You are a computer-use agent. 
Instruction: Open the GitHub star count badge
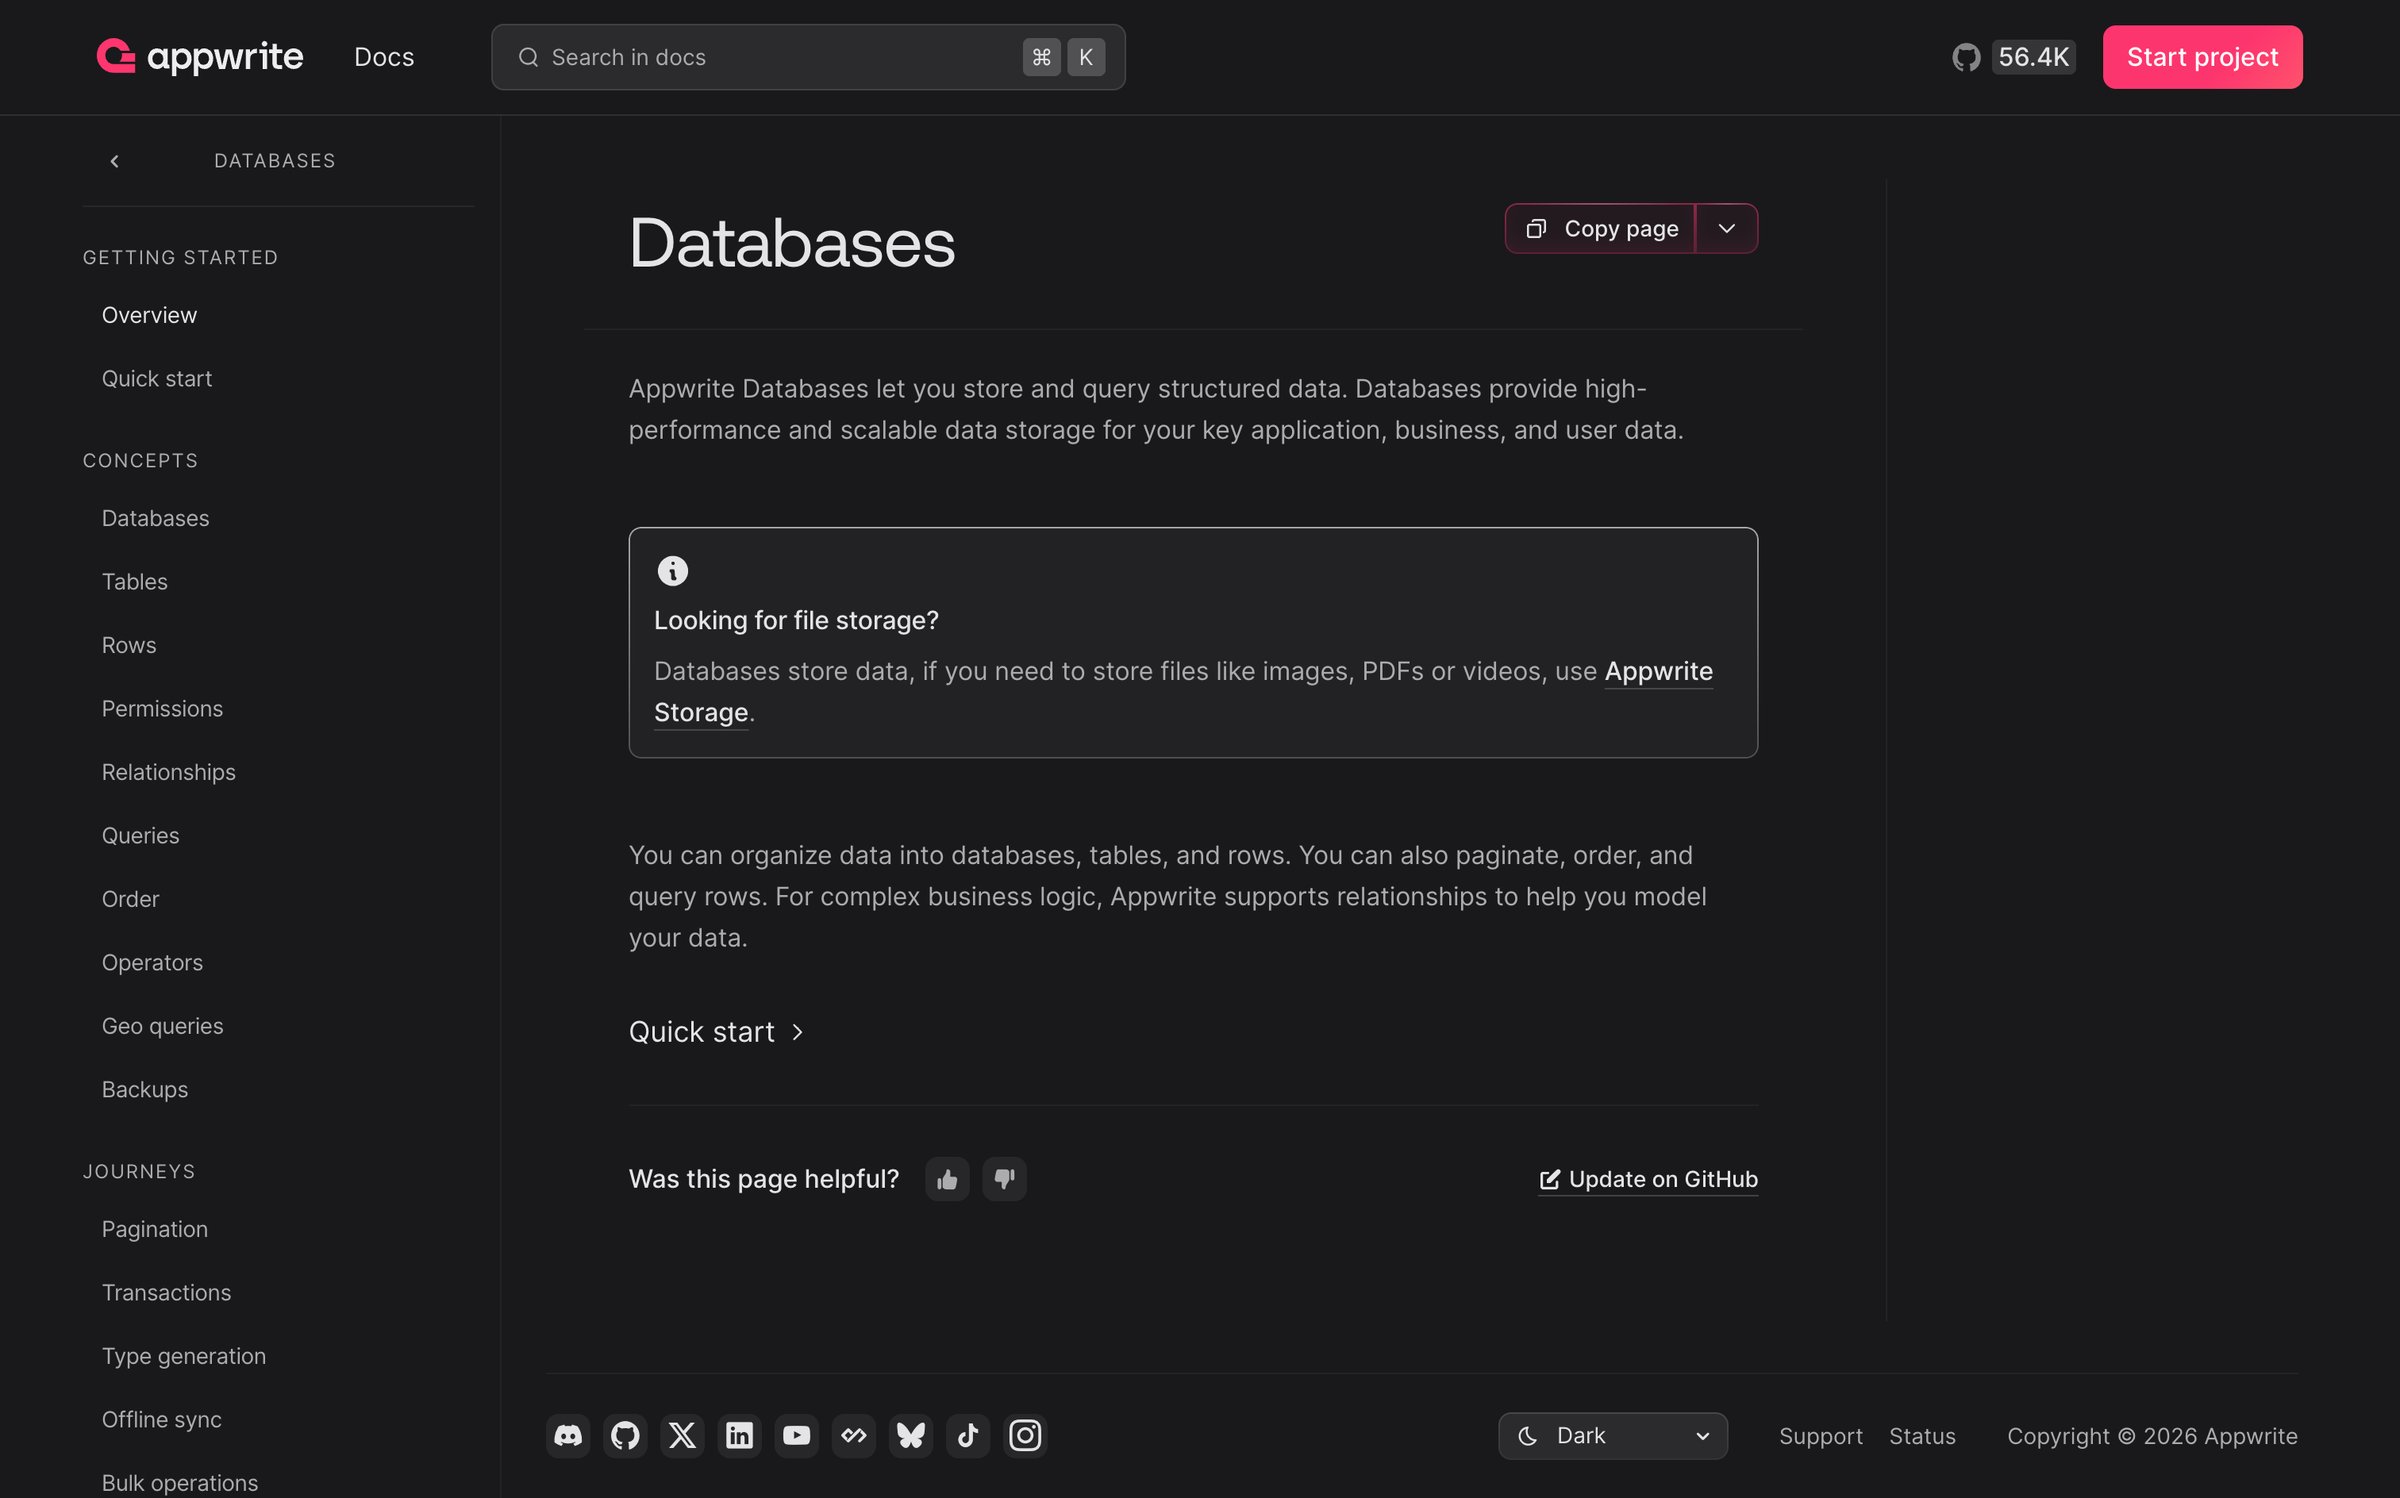pyautogui.click(x=2013, y=57)
